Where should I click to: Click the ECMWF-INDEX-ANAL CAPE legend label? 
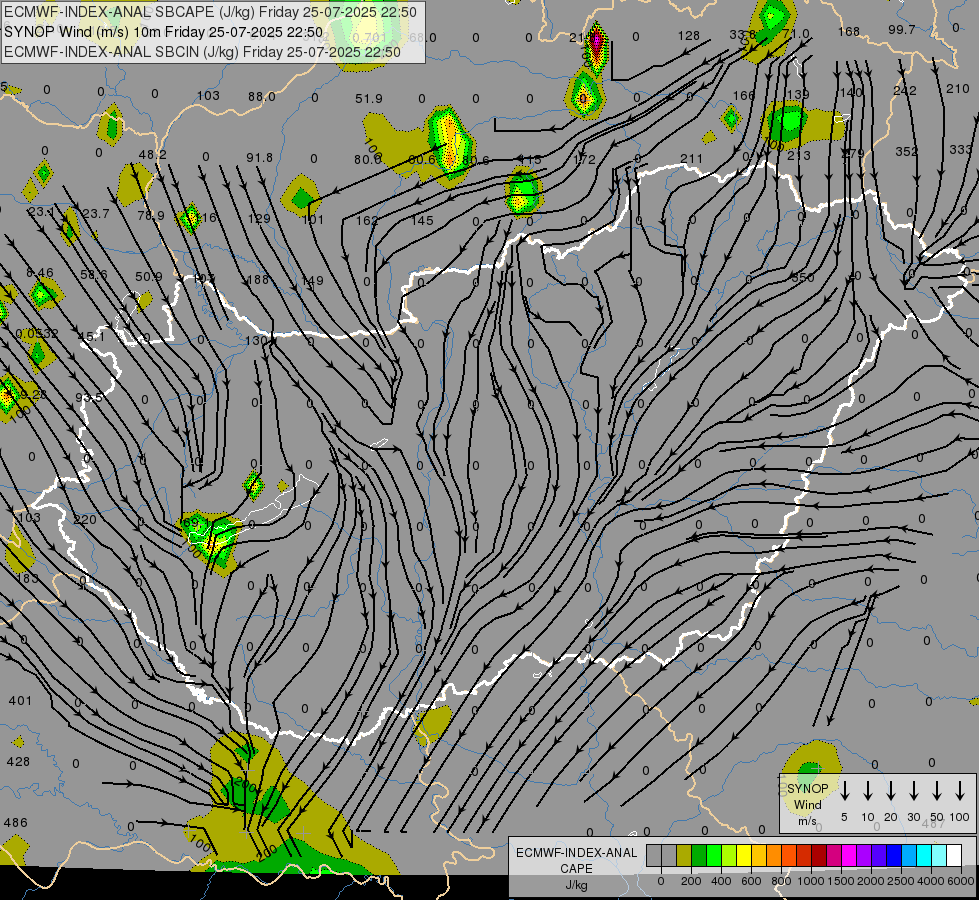(576, 860)
